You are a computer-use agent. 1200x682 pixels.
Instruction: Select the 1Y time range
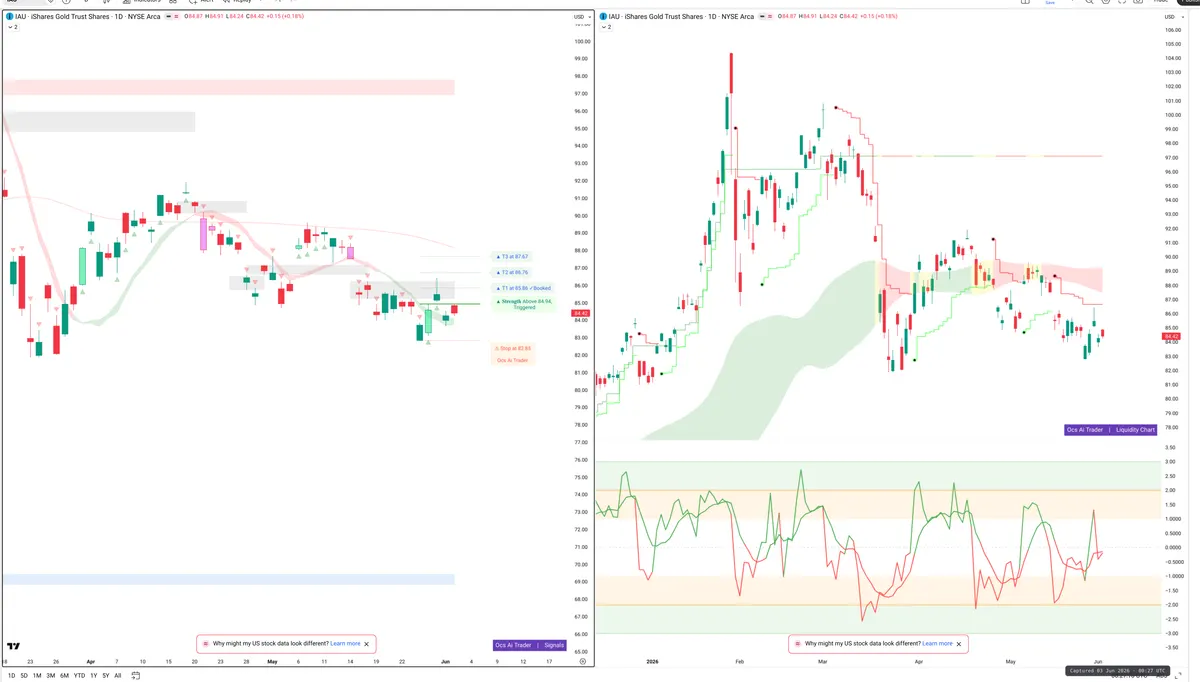pos(93,676)
